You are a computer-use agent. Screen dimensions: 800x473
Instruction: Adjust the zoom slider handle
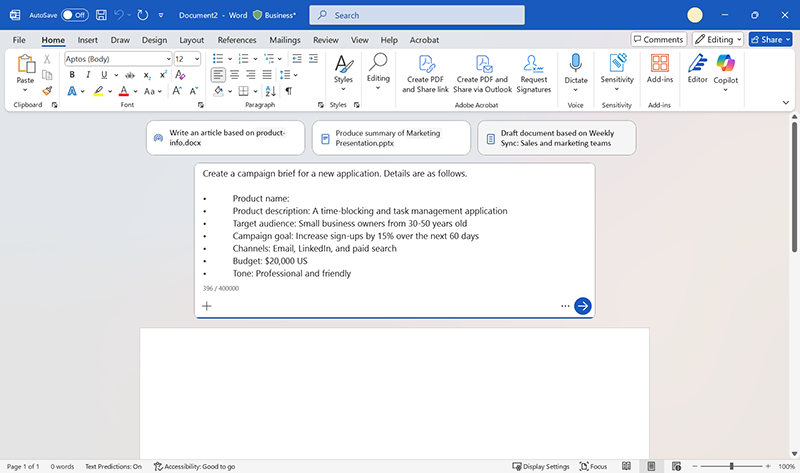(731, 466)
